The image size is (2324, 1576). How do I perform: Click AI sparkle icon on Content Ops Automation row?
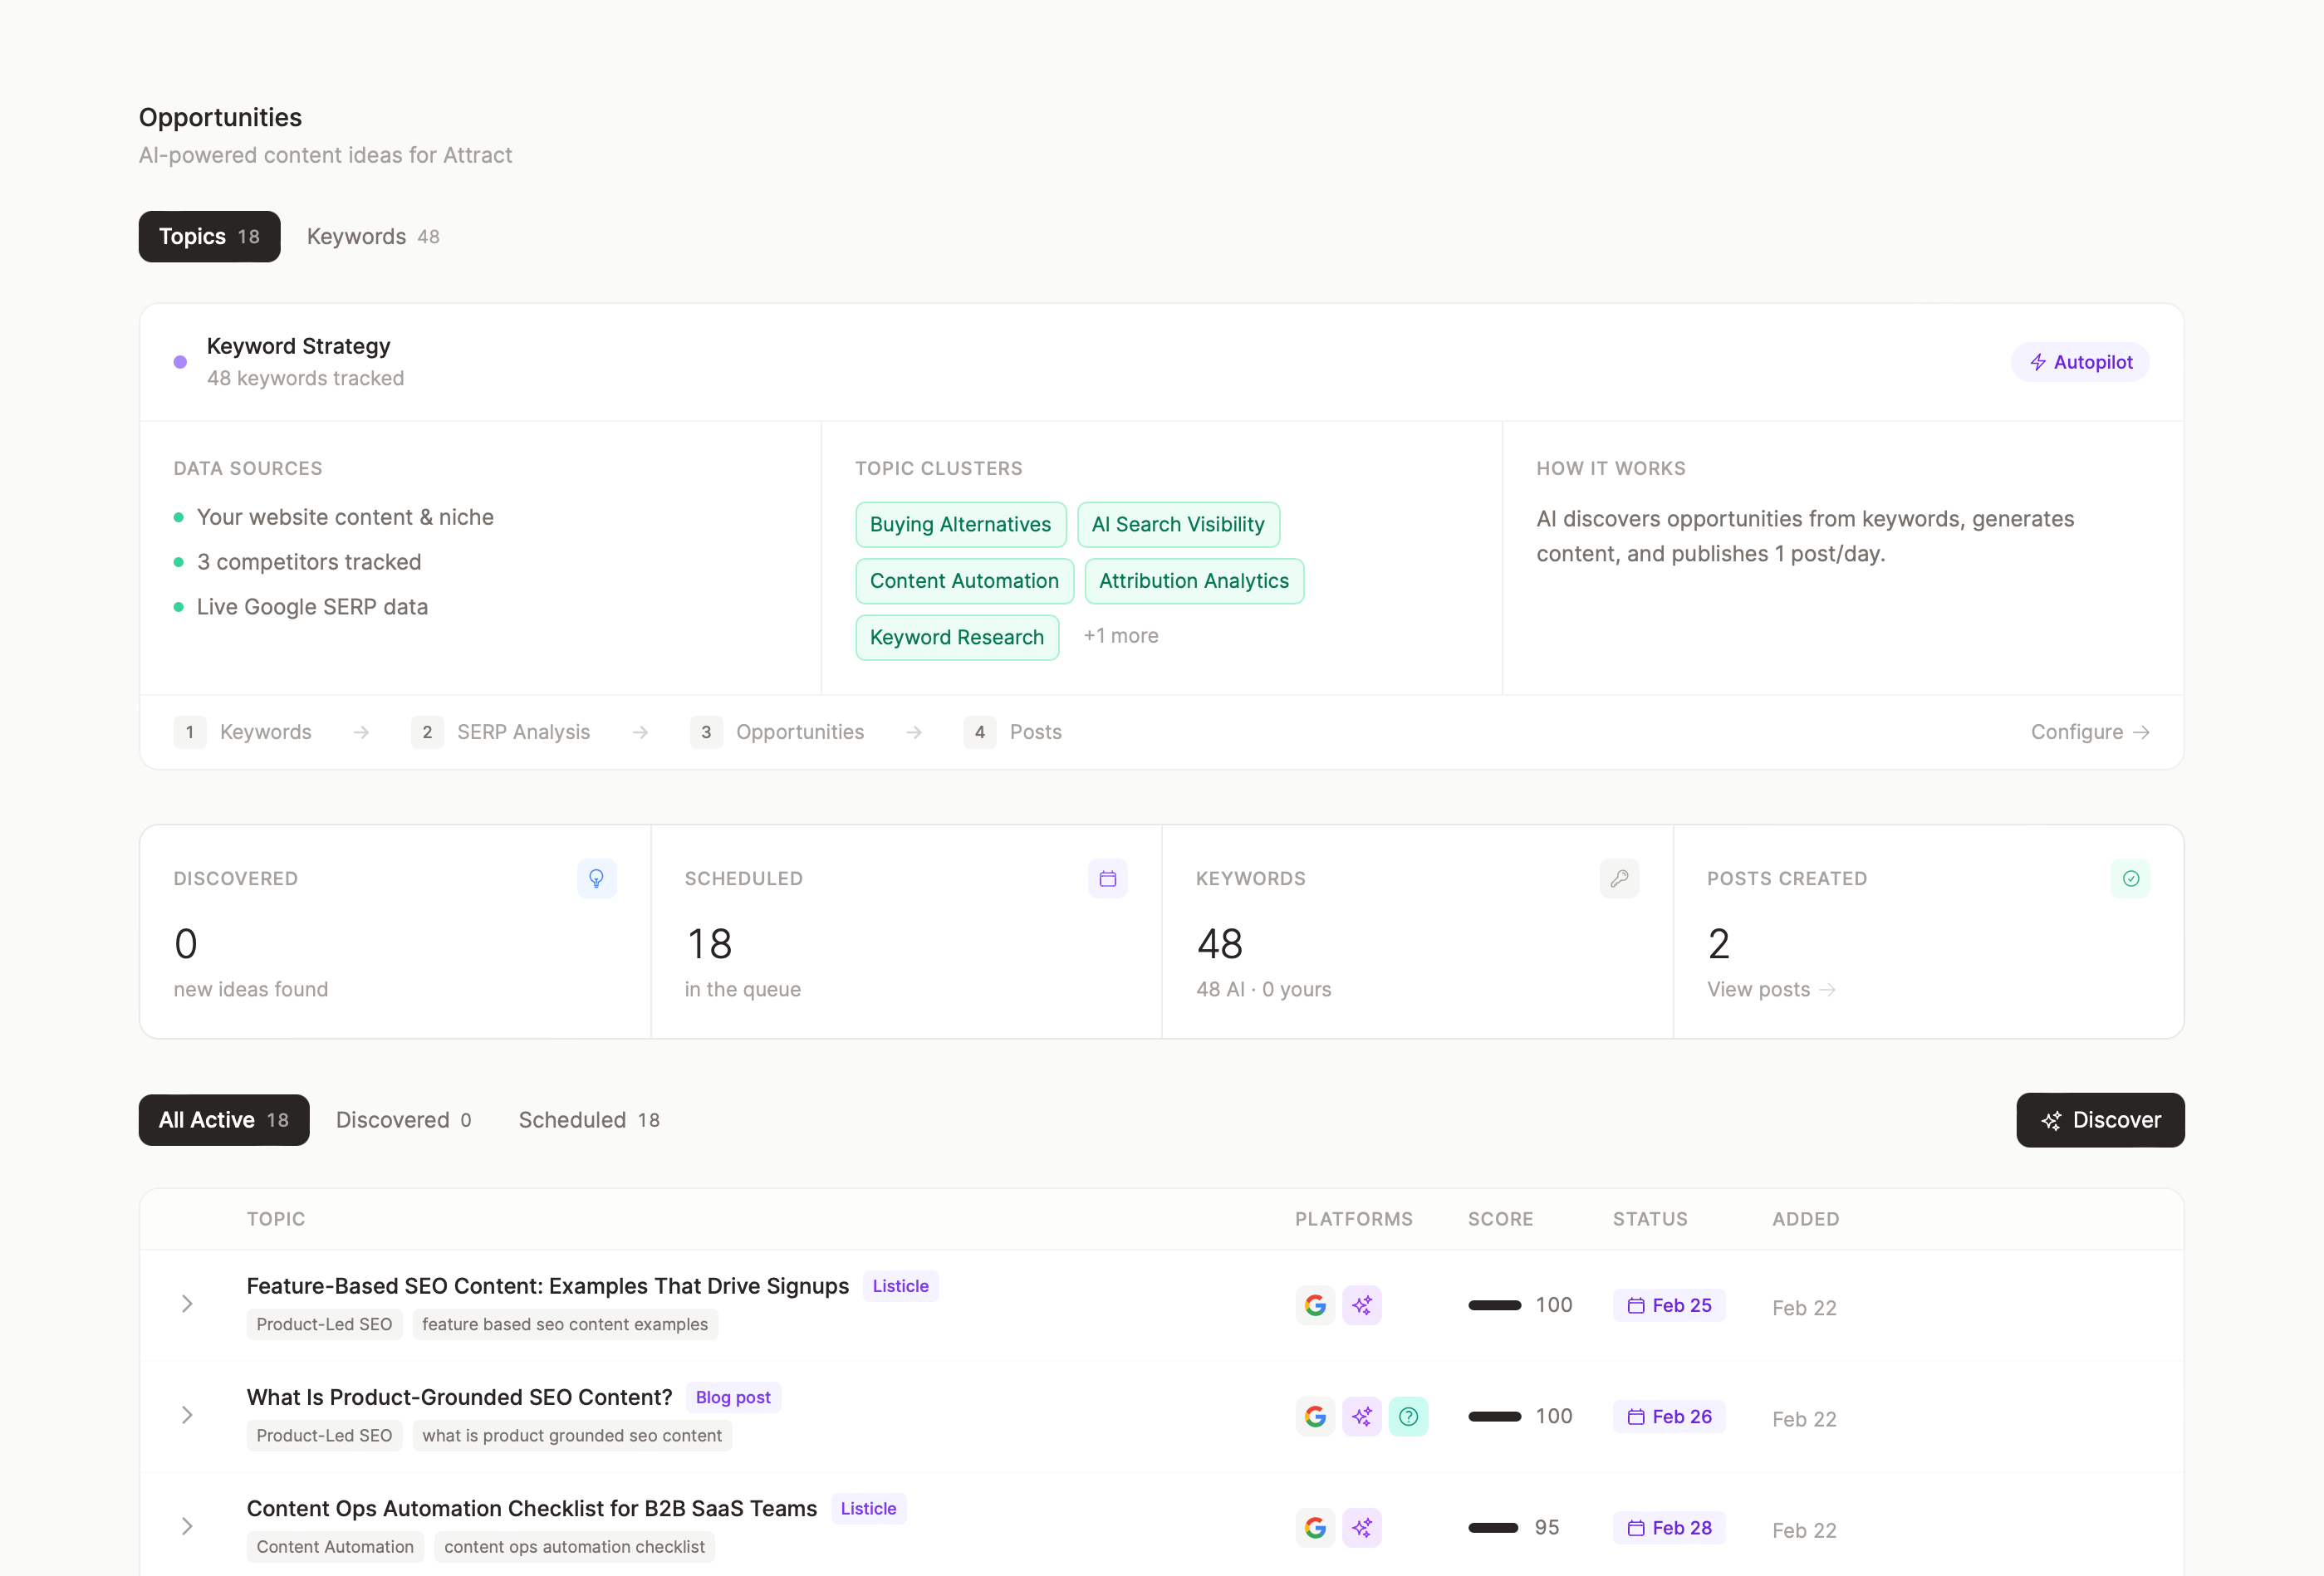1362,1527
